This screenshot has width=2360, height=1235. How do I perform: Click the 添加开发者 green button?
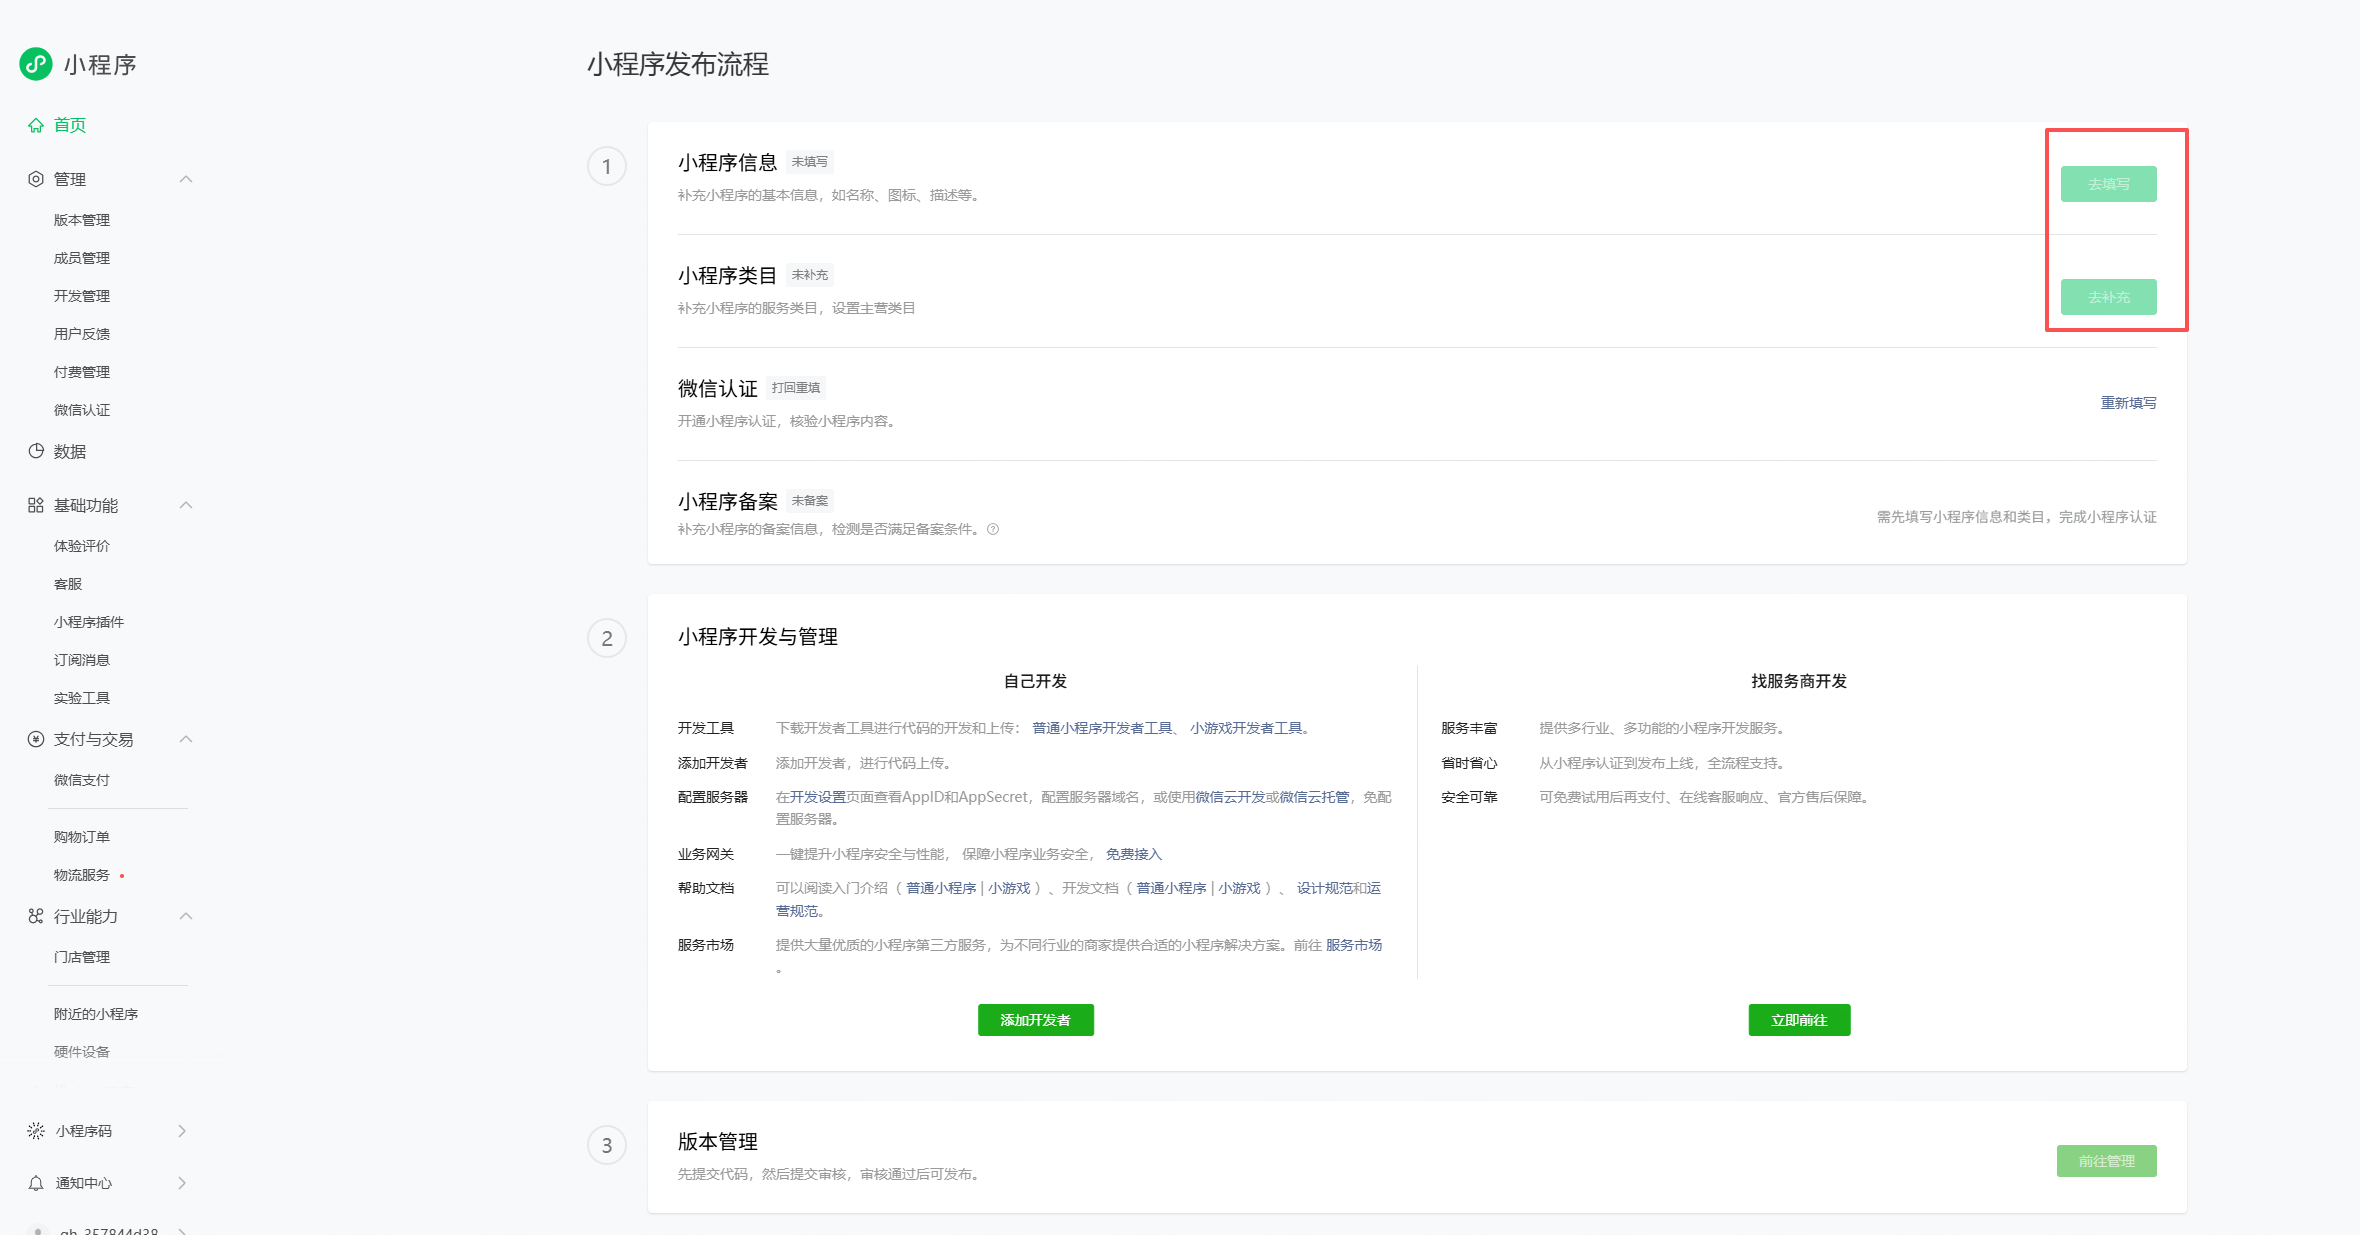tap(1035, 1020)
